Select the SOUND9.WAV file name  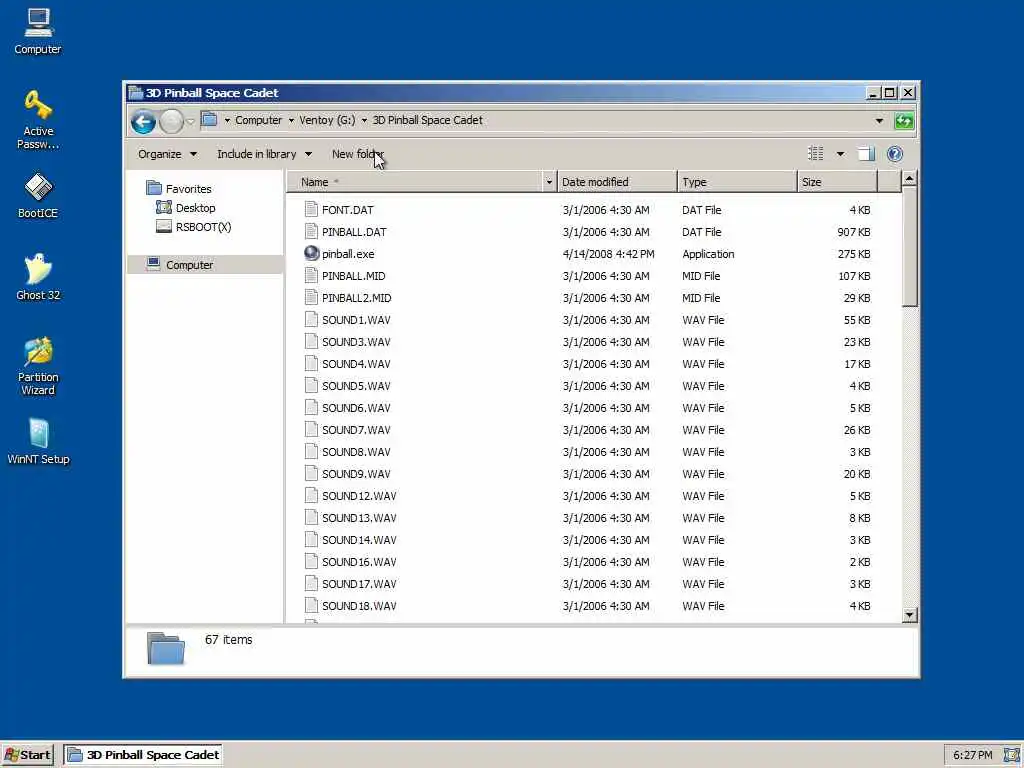coord(356,473)
